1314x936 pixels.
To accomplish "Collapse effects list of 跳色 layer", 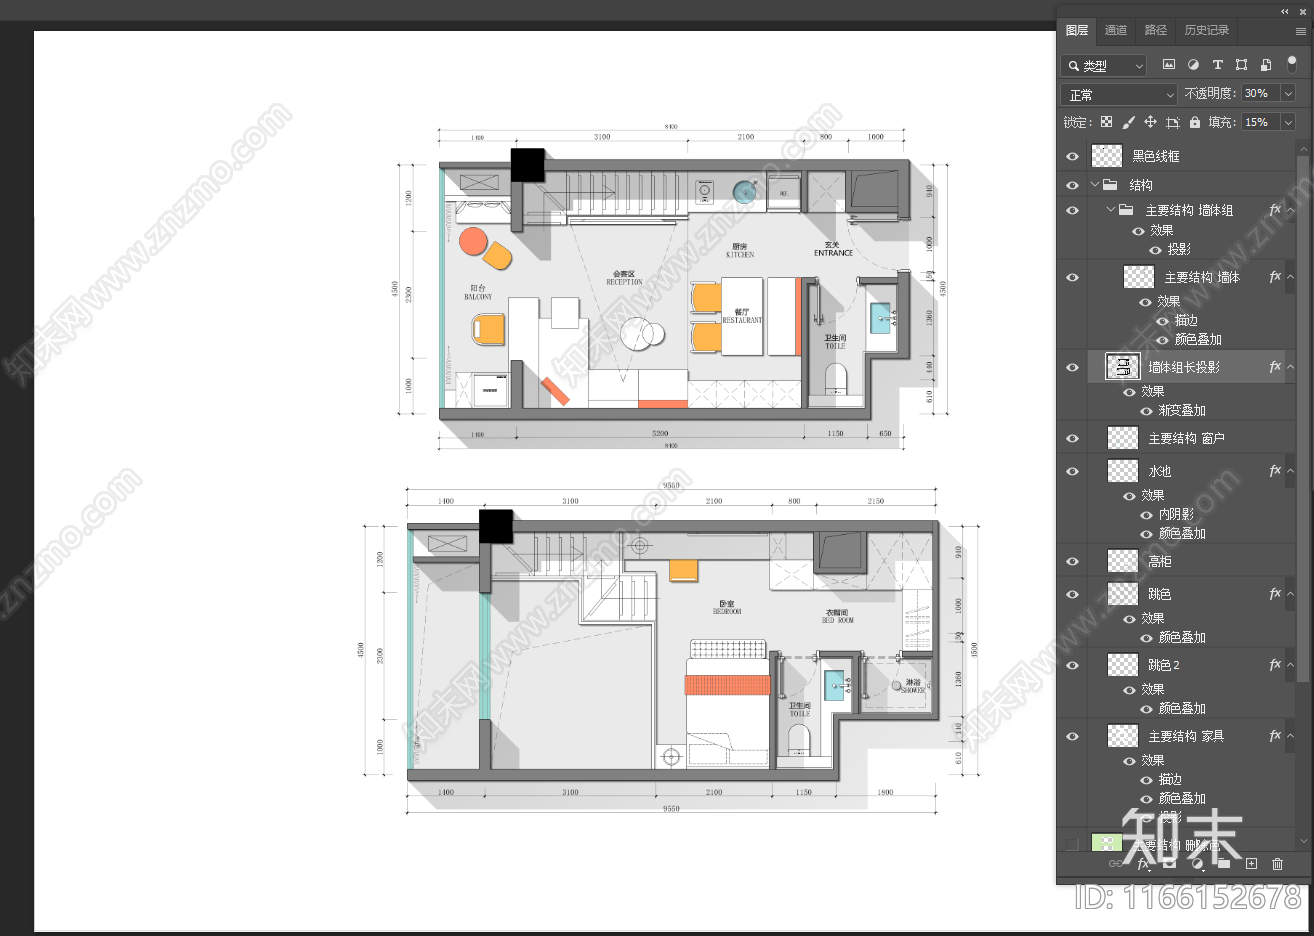I will pyautogui.click(x=1290, y=594).
